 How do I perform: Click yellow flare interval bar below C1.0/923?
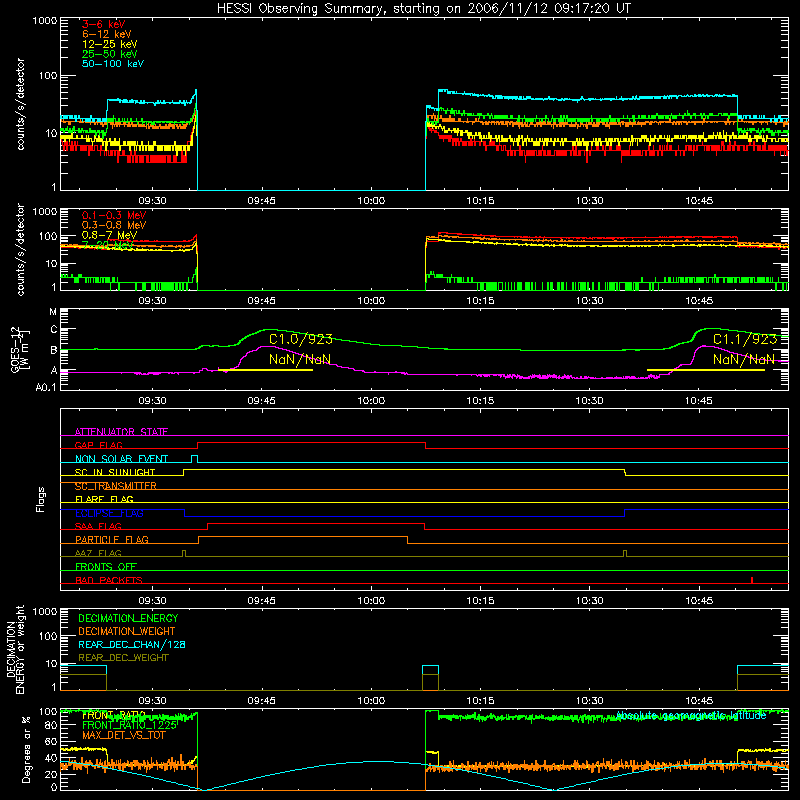pos(265,369)
